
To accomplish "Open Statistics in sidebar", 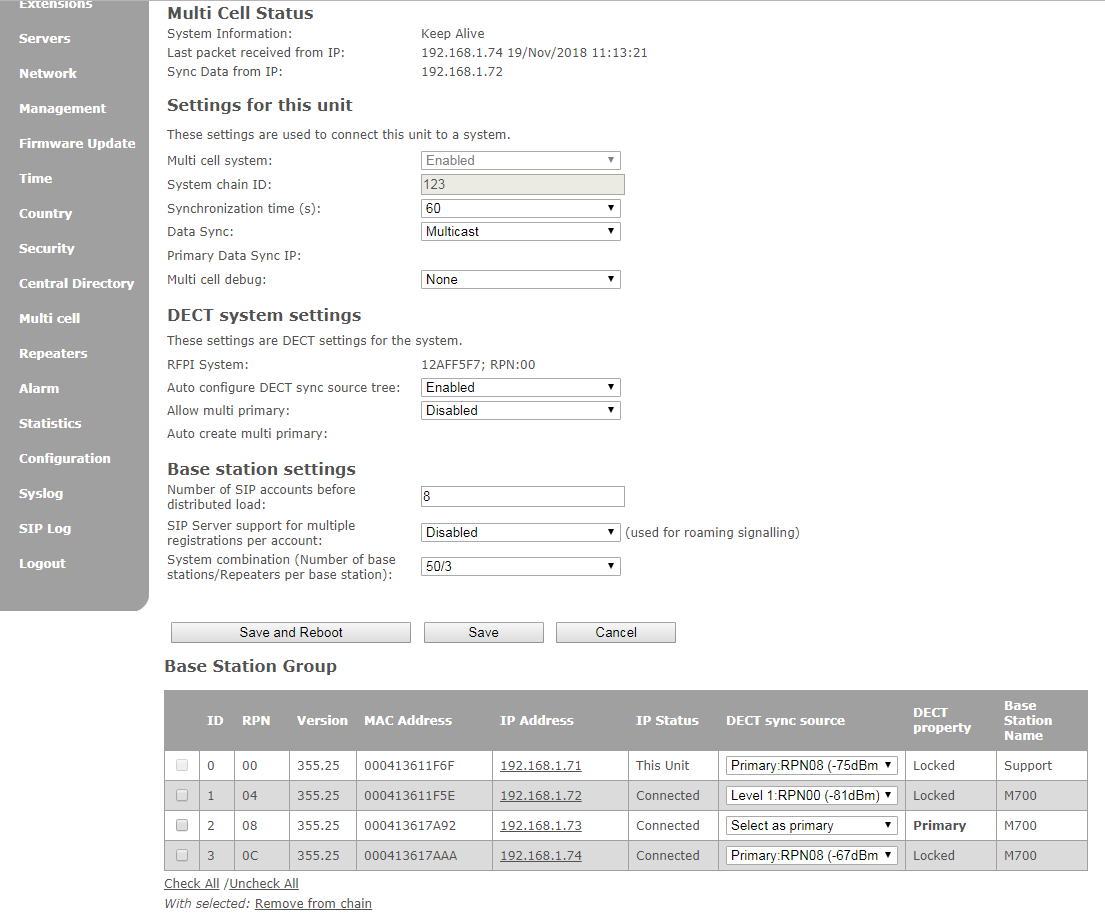I will coord(50,424).
